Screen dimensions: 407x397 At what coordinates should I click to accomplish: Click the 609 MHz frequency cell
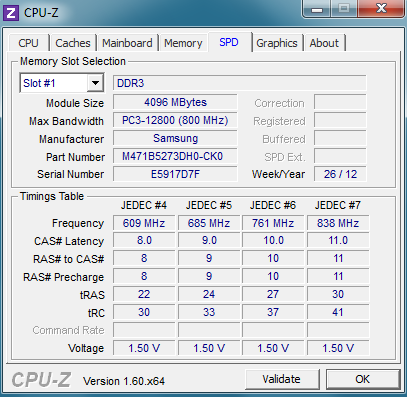point(144,223)
